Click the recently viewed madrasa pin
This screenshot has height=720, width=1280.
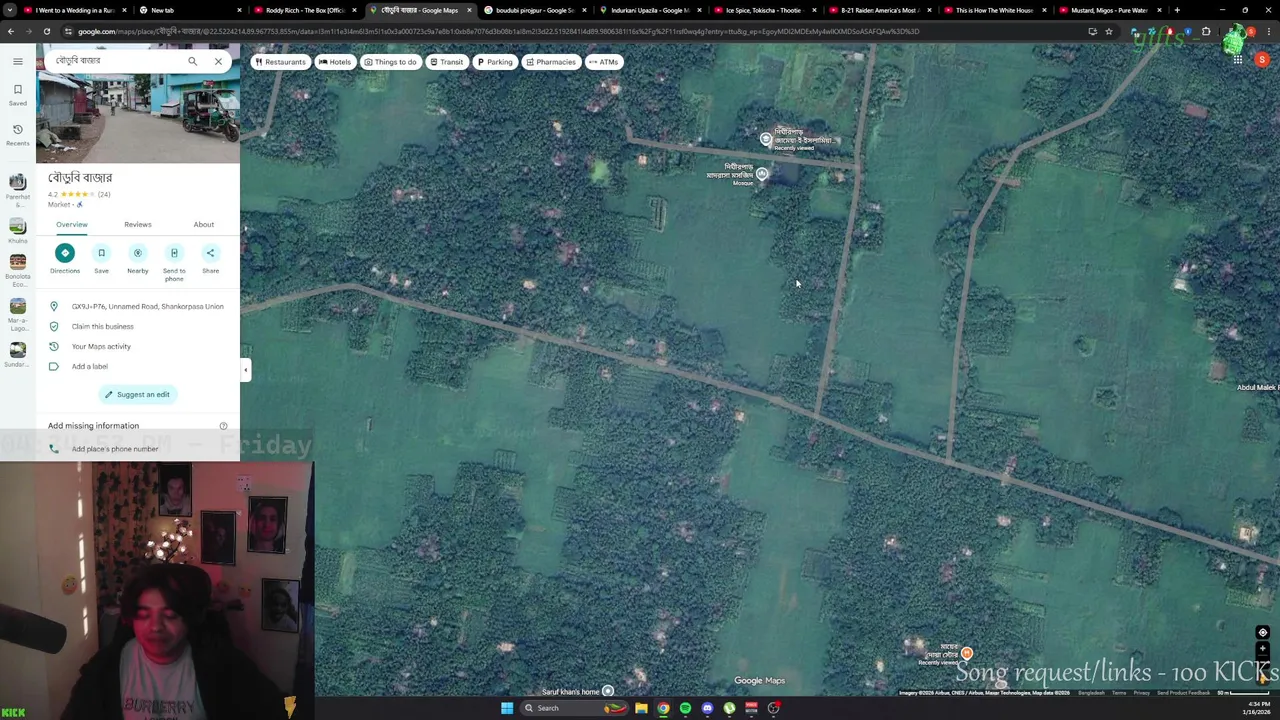pos(766,139)
